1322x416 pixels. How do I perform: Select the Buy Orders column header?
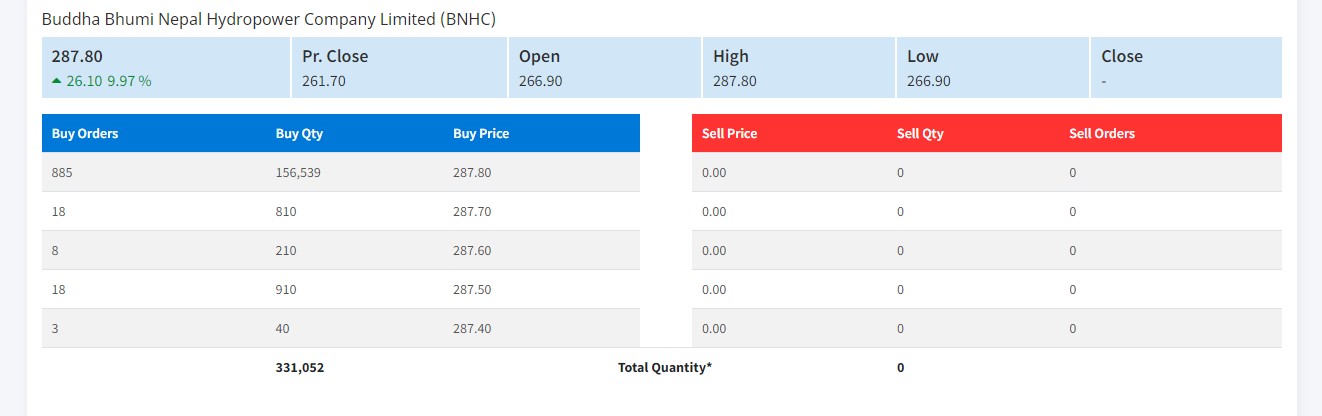coord(85,133)
